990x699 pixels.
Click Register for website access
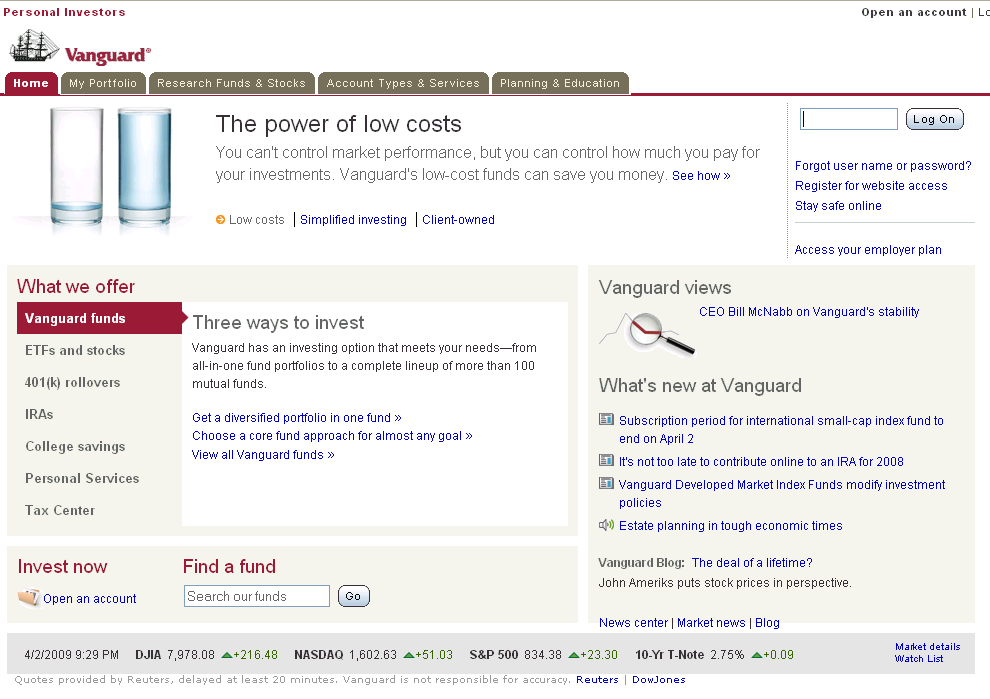[871, 186]
